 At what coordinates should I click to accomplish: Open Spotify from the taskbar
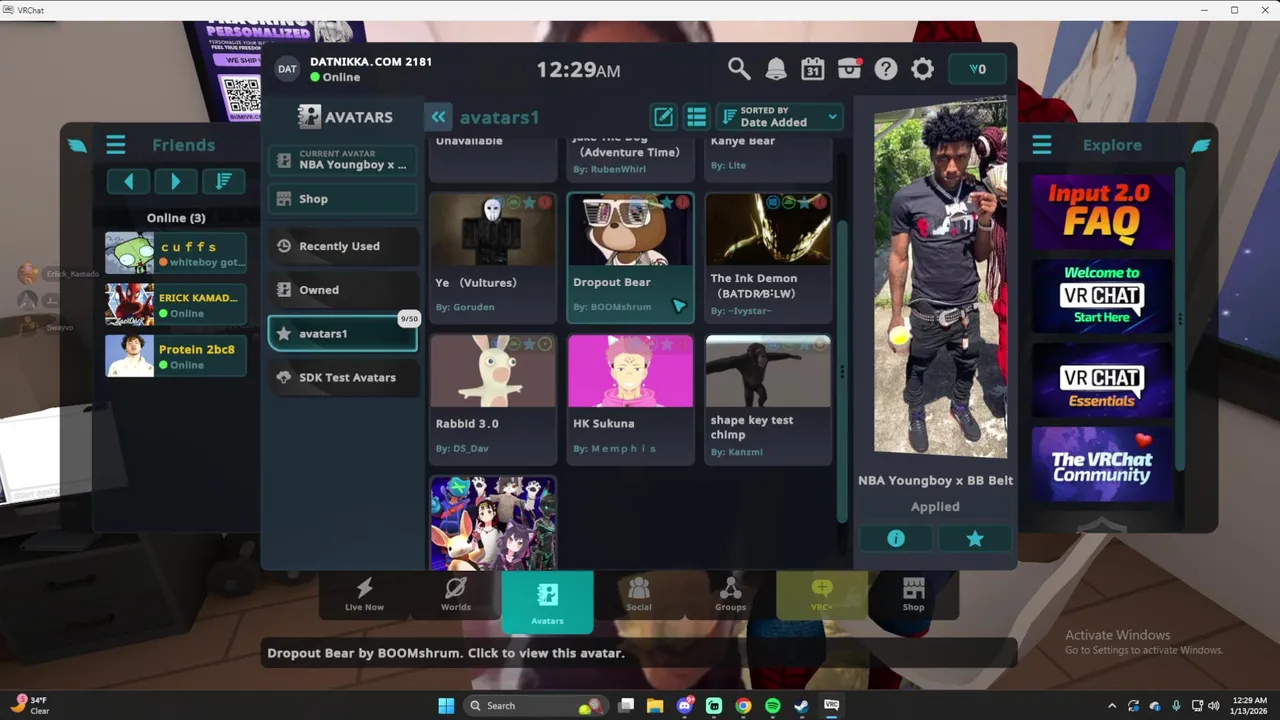coord(772,705)
